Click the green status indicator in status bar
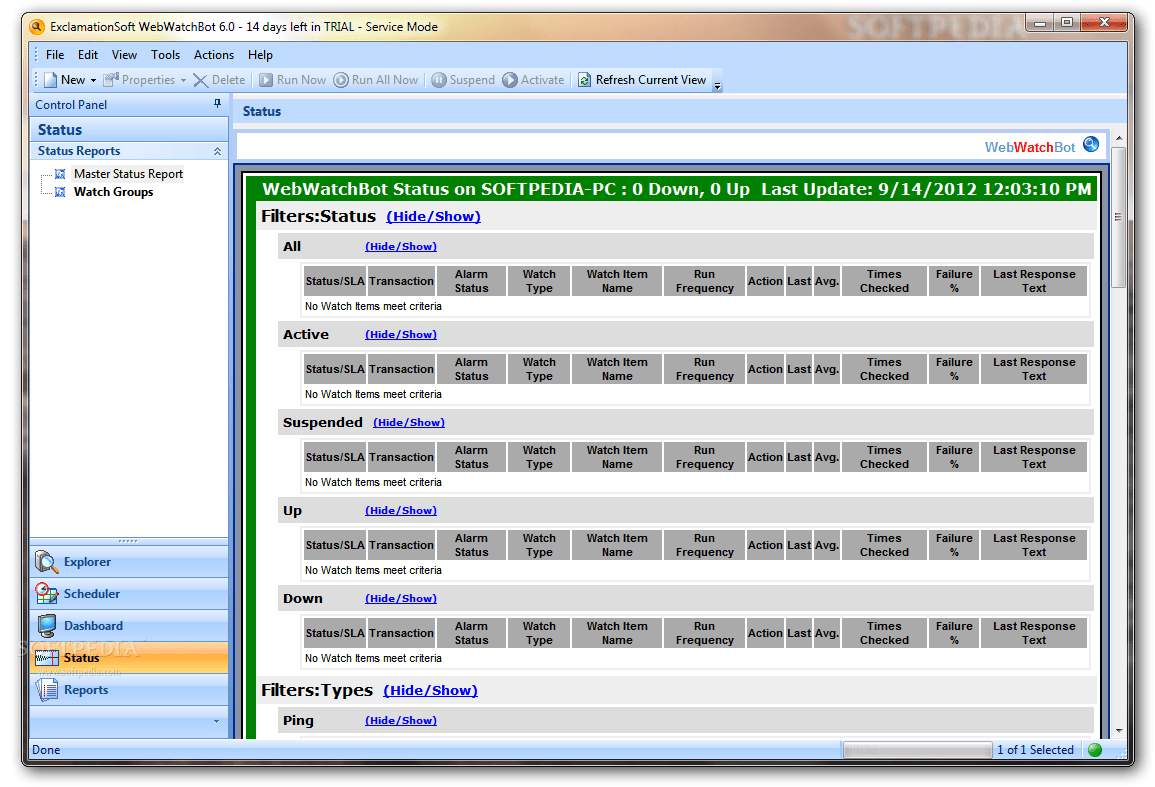 click(1095, 750)
